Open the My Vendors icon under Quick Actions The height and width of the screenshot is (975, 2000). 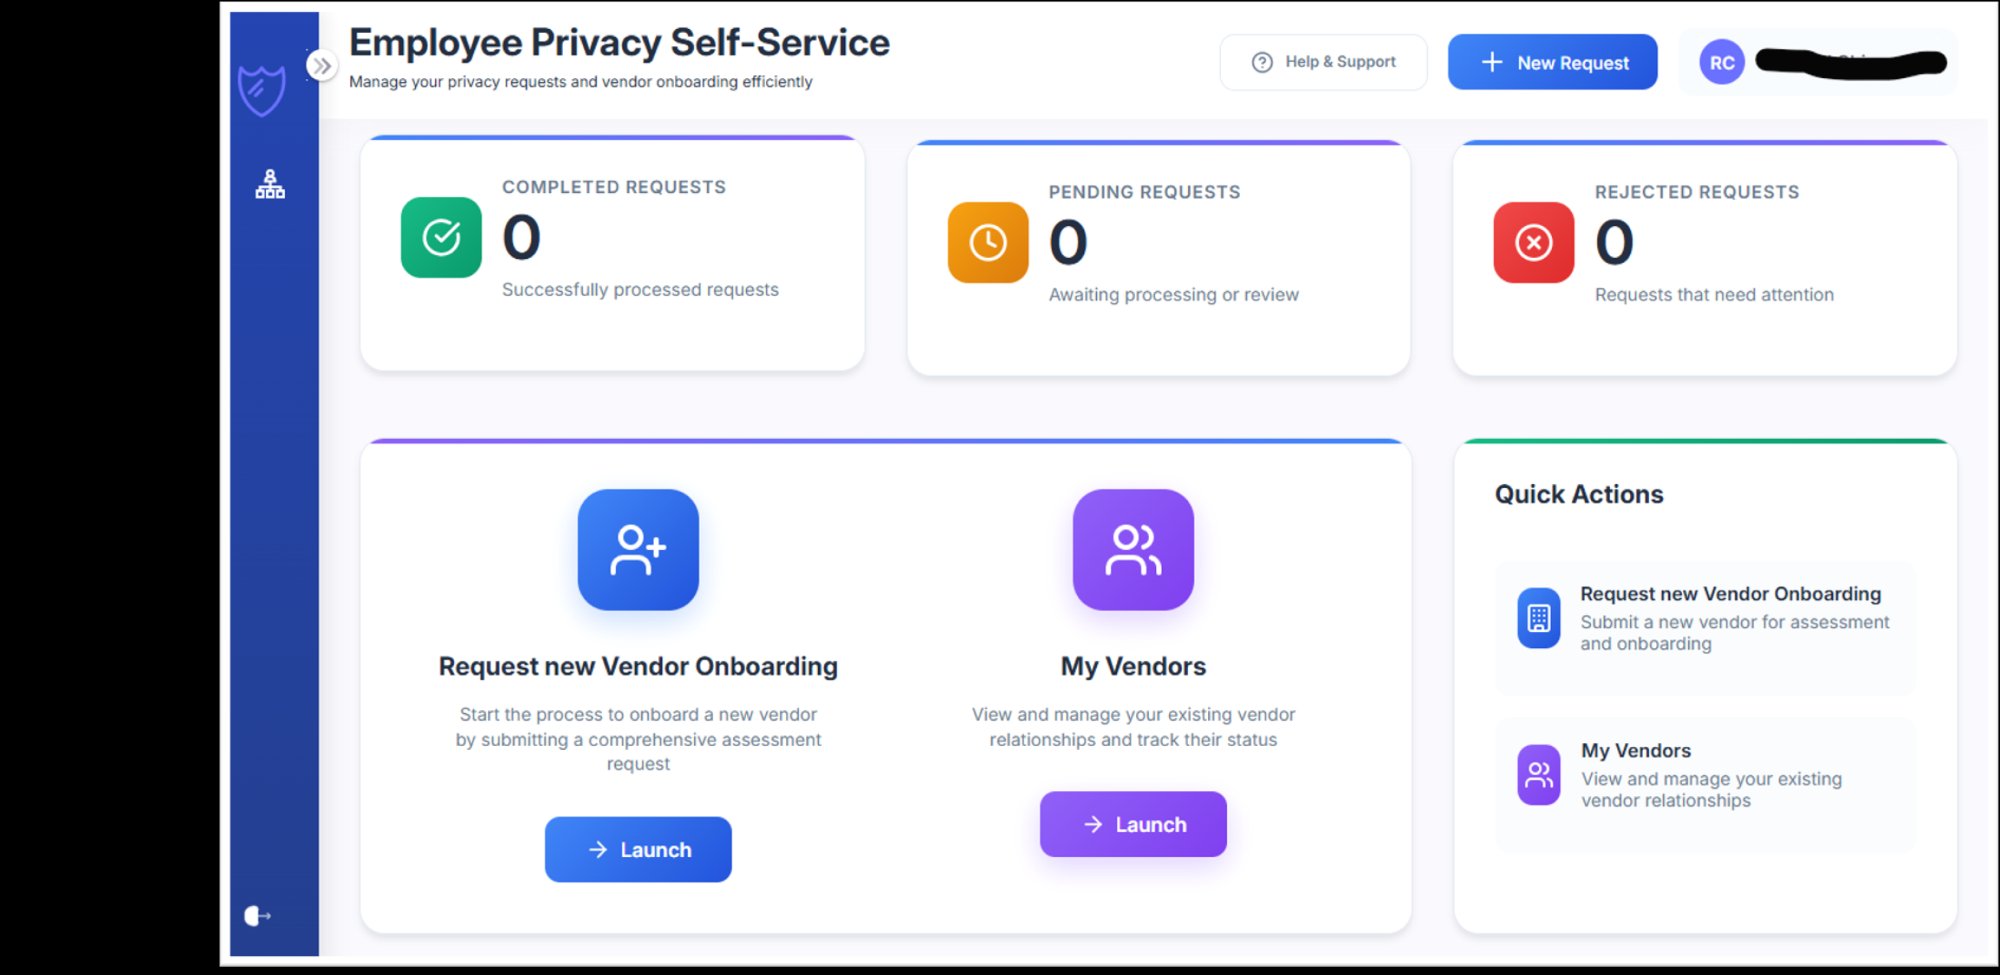pos(1537,774)
